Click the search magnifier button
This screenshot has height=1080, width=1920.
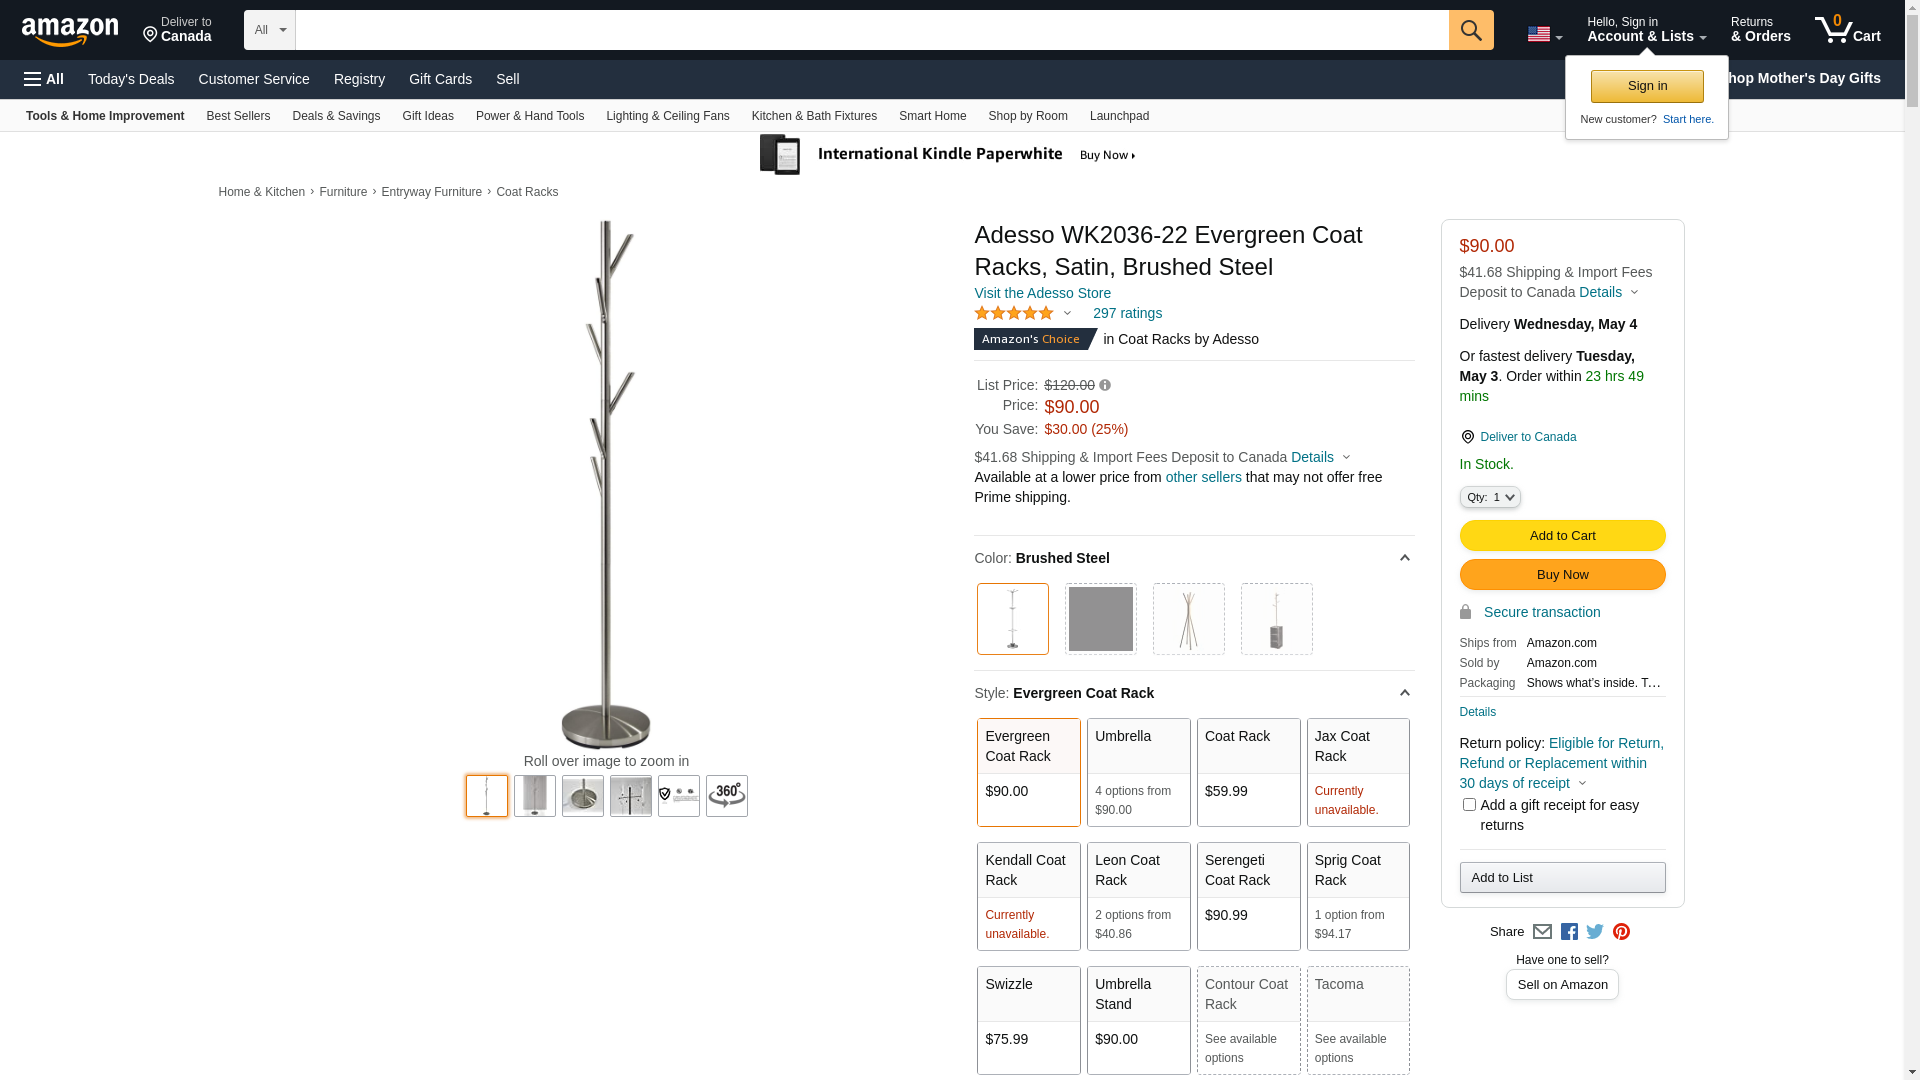pos(1470,30)
